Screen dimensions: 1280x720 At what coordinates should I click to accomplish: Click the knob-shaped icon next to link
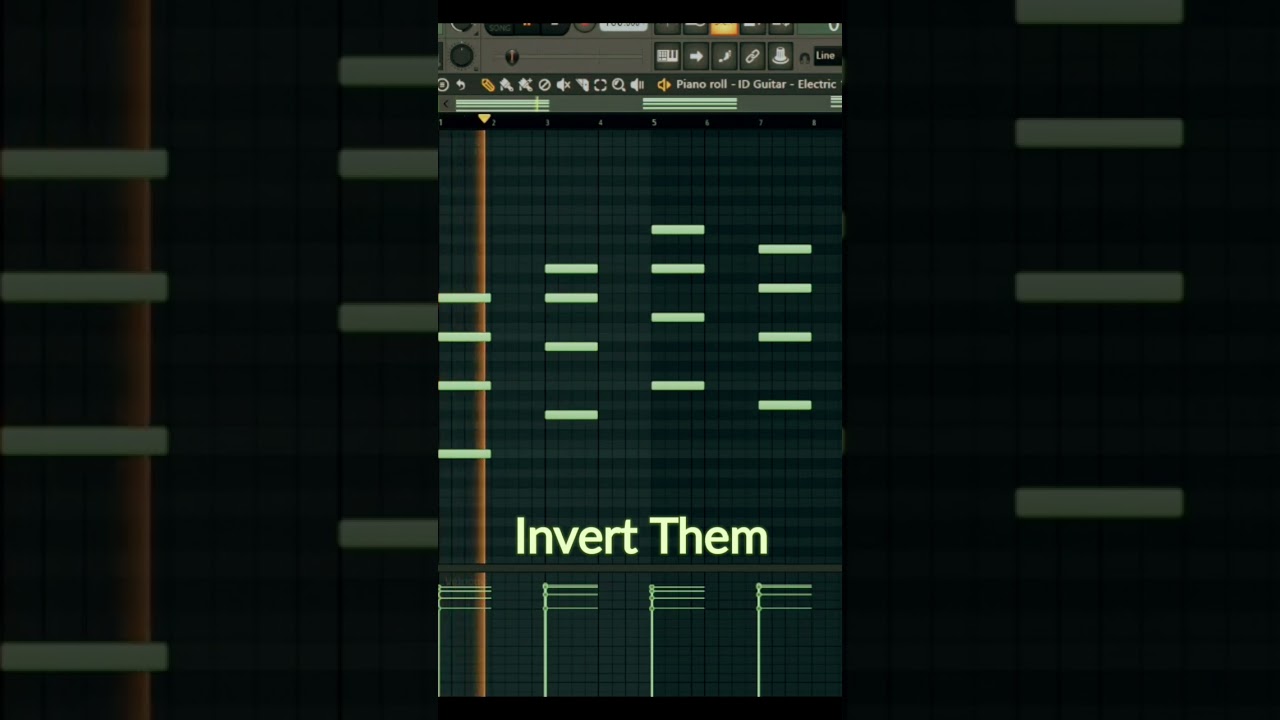coord(780,56)
